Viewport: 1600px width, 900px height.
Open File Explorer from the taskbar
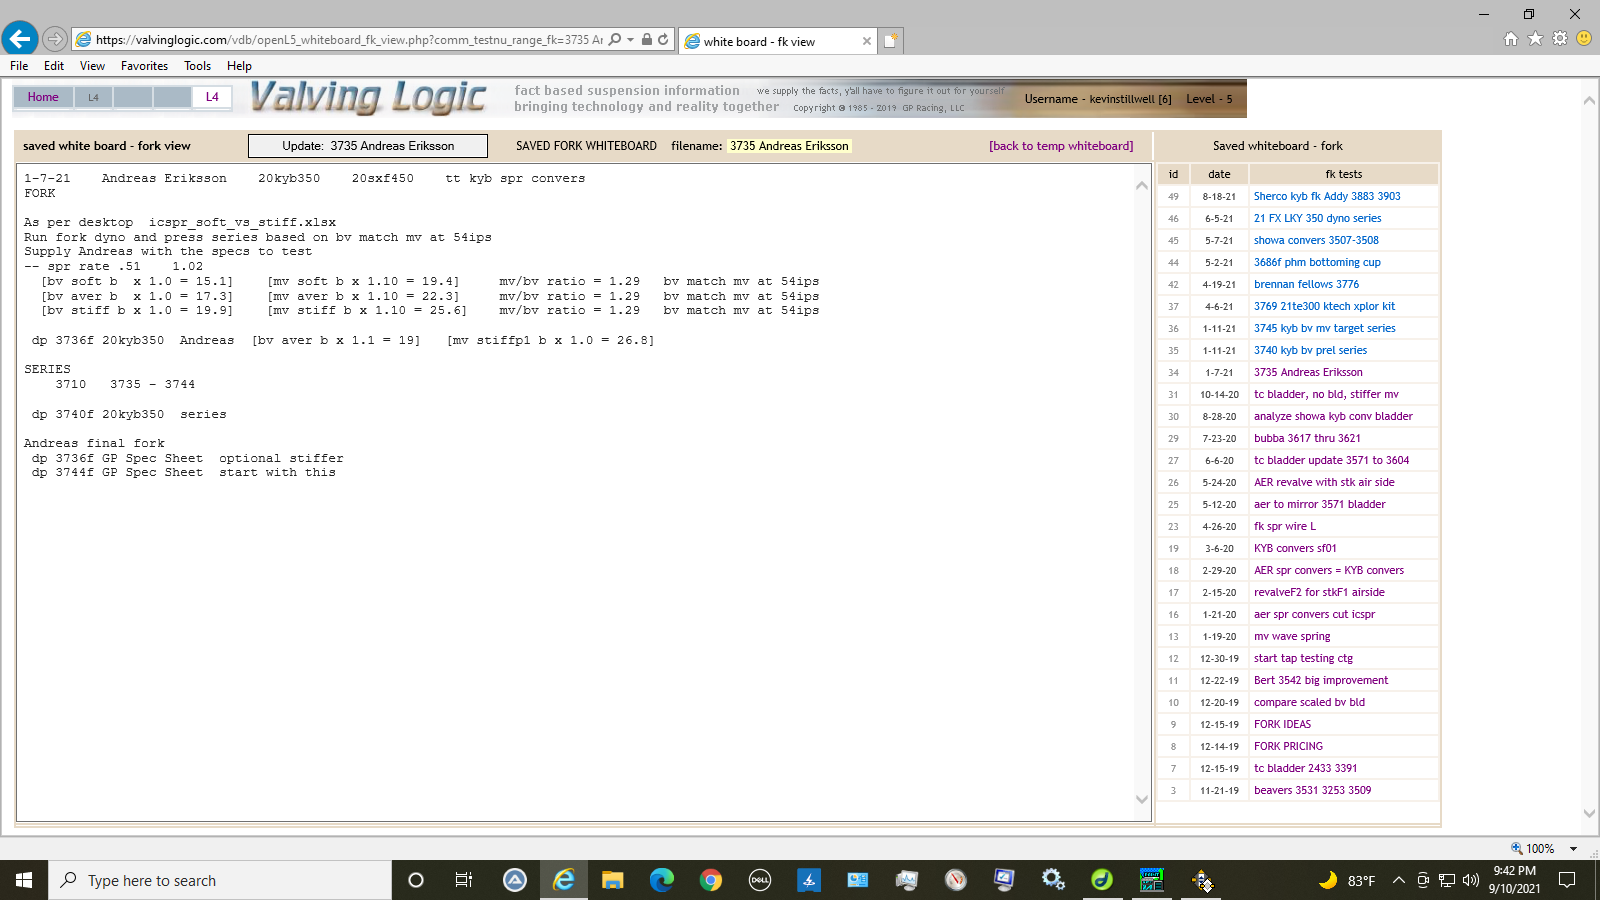tap(613, 880)
